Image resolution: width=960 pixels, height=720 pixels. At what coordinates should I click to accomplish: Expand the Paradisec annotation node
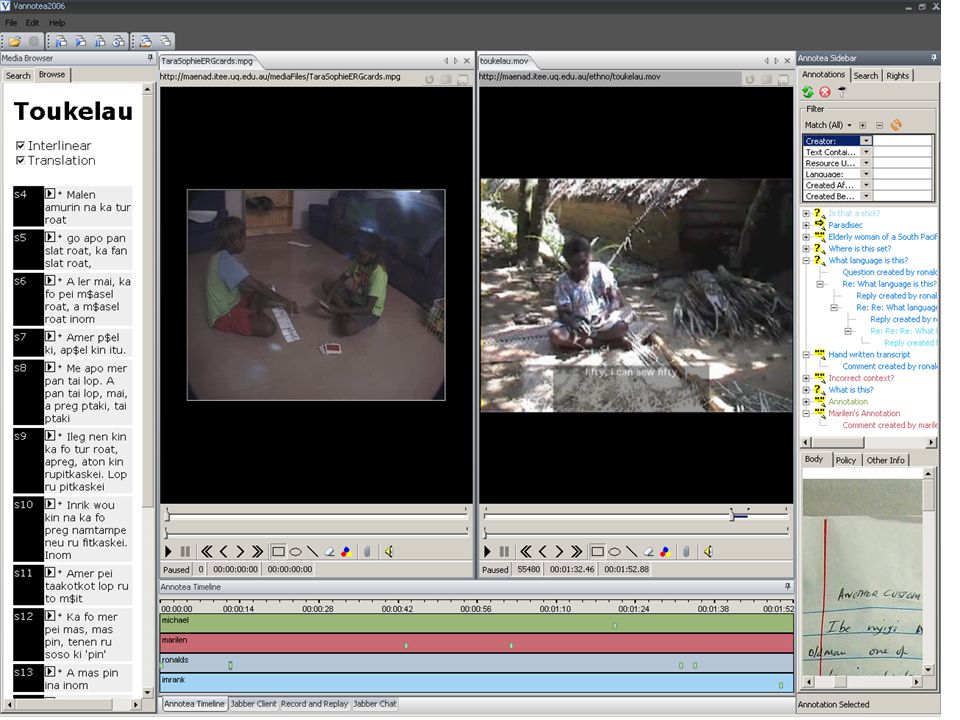pos(806,225)
